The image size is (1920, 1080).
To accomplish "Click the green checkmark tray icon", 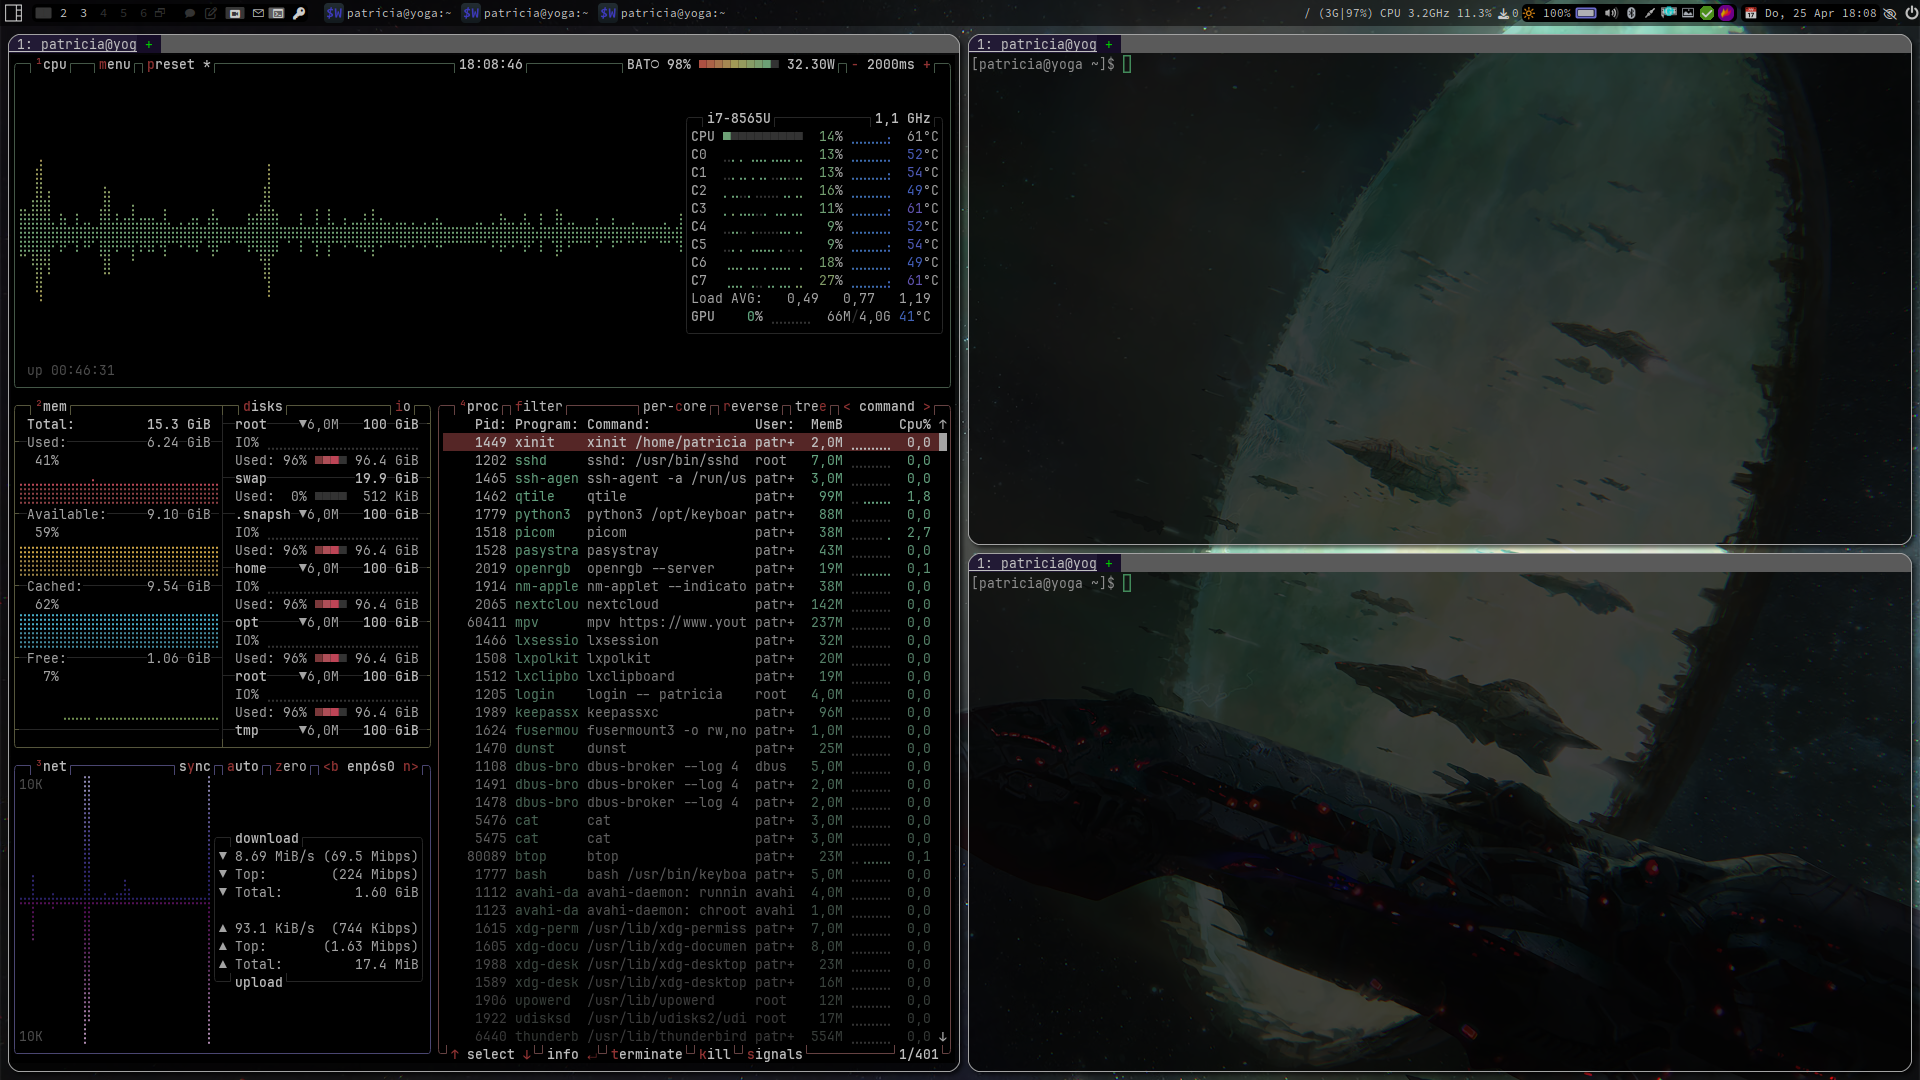I will [x=1707, y=13].
